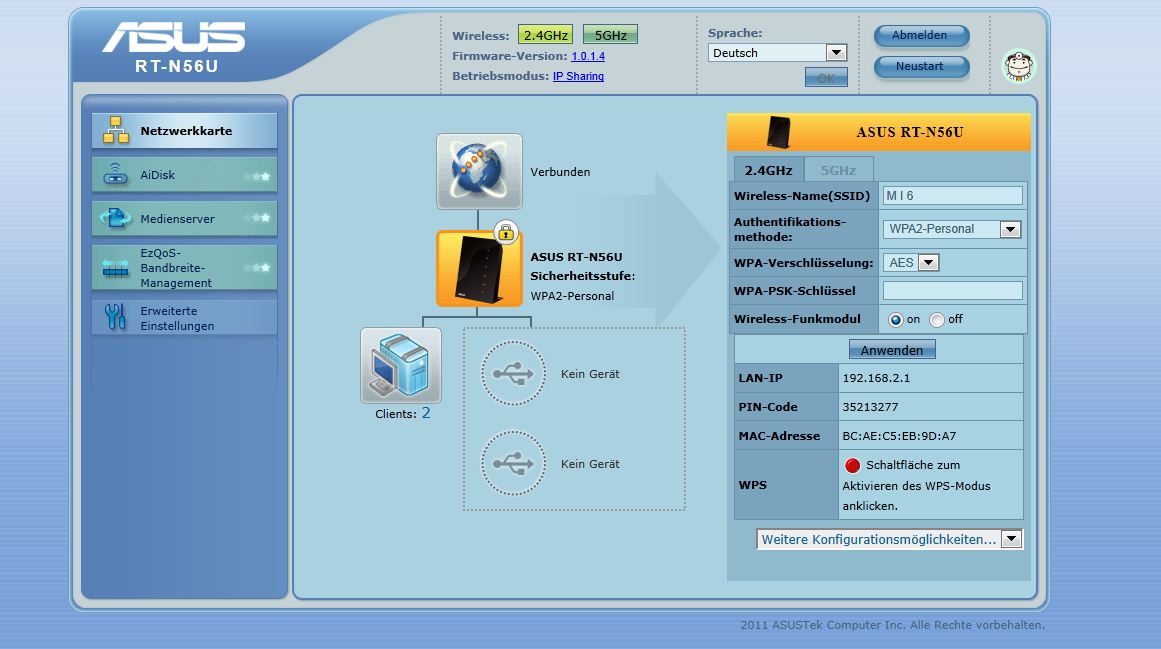1161x649 pixels.
Task: Open the Netzwerkkarte menu item
Action: click(x=184, y=131)
